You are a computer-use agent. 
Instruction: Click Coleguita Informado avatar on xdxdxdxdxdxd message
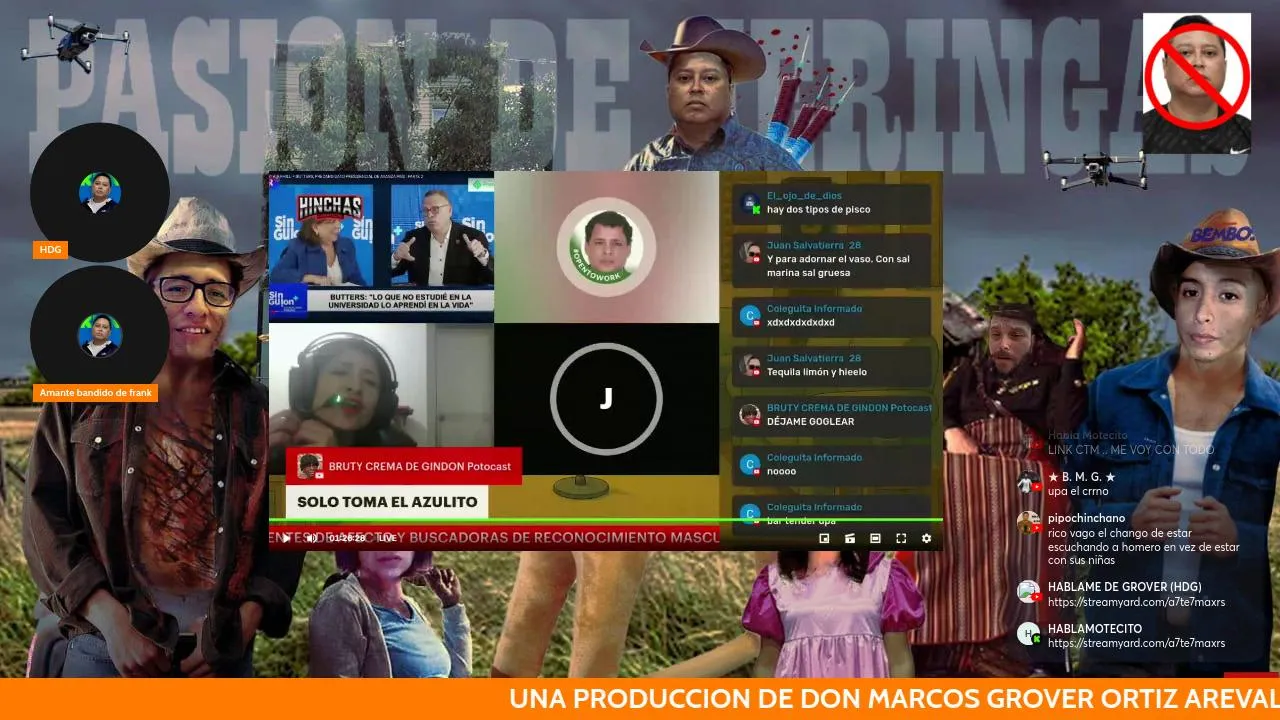tap(750, 316)
